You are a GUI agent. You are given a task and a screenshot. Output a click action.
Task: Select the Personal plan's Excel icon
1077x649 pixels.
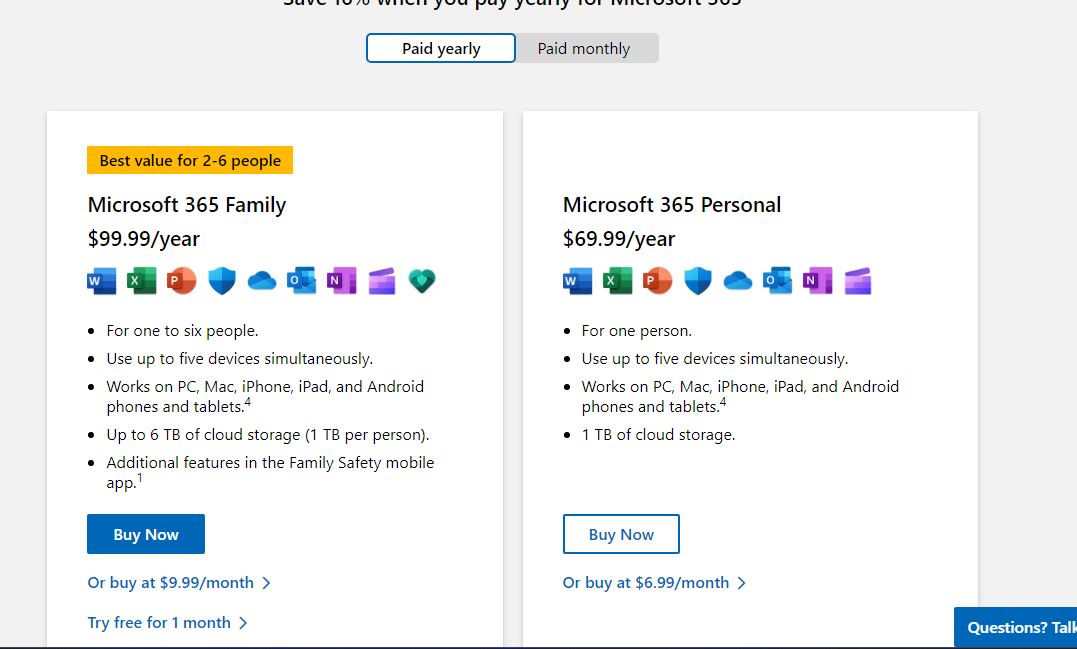tap(617, 281)
